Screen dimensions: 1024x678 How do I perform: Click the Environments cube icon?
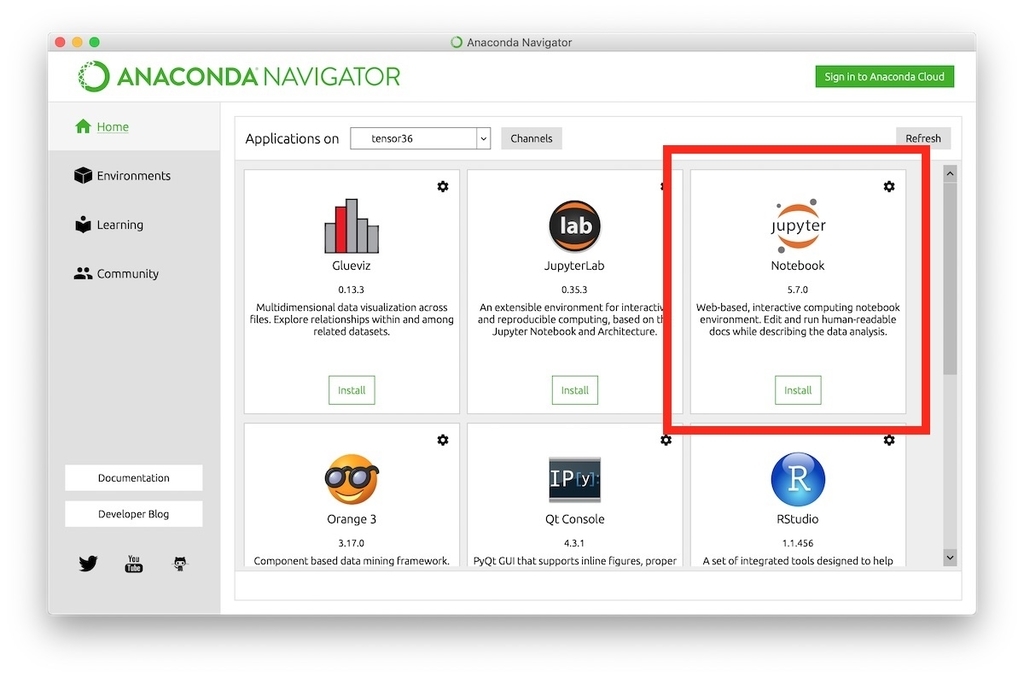[83, 175]
